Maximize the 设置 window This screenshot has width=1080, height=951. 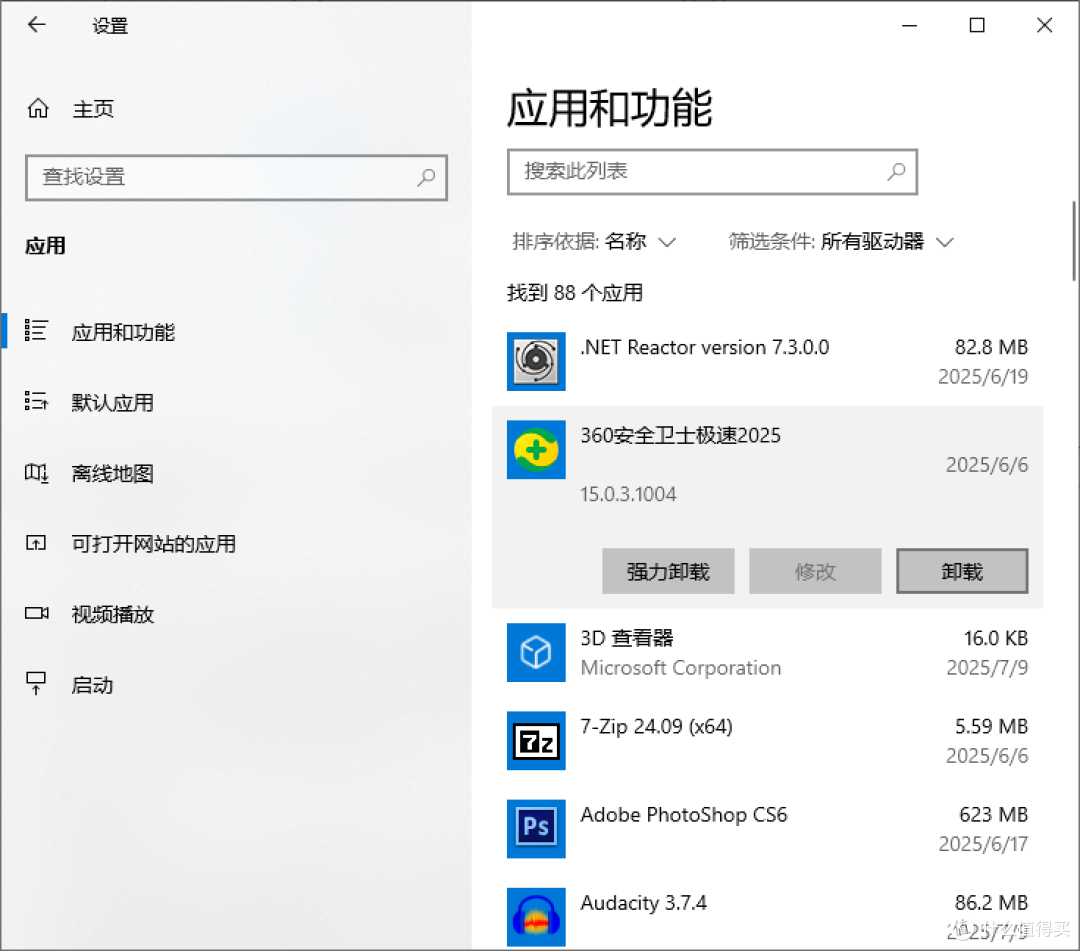(977, 25)
